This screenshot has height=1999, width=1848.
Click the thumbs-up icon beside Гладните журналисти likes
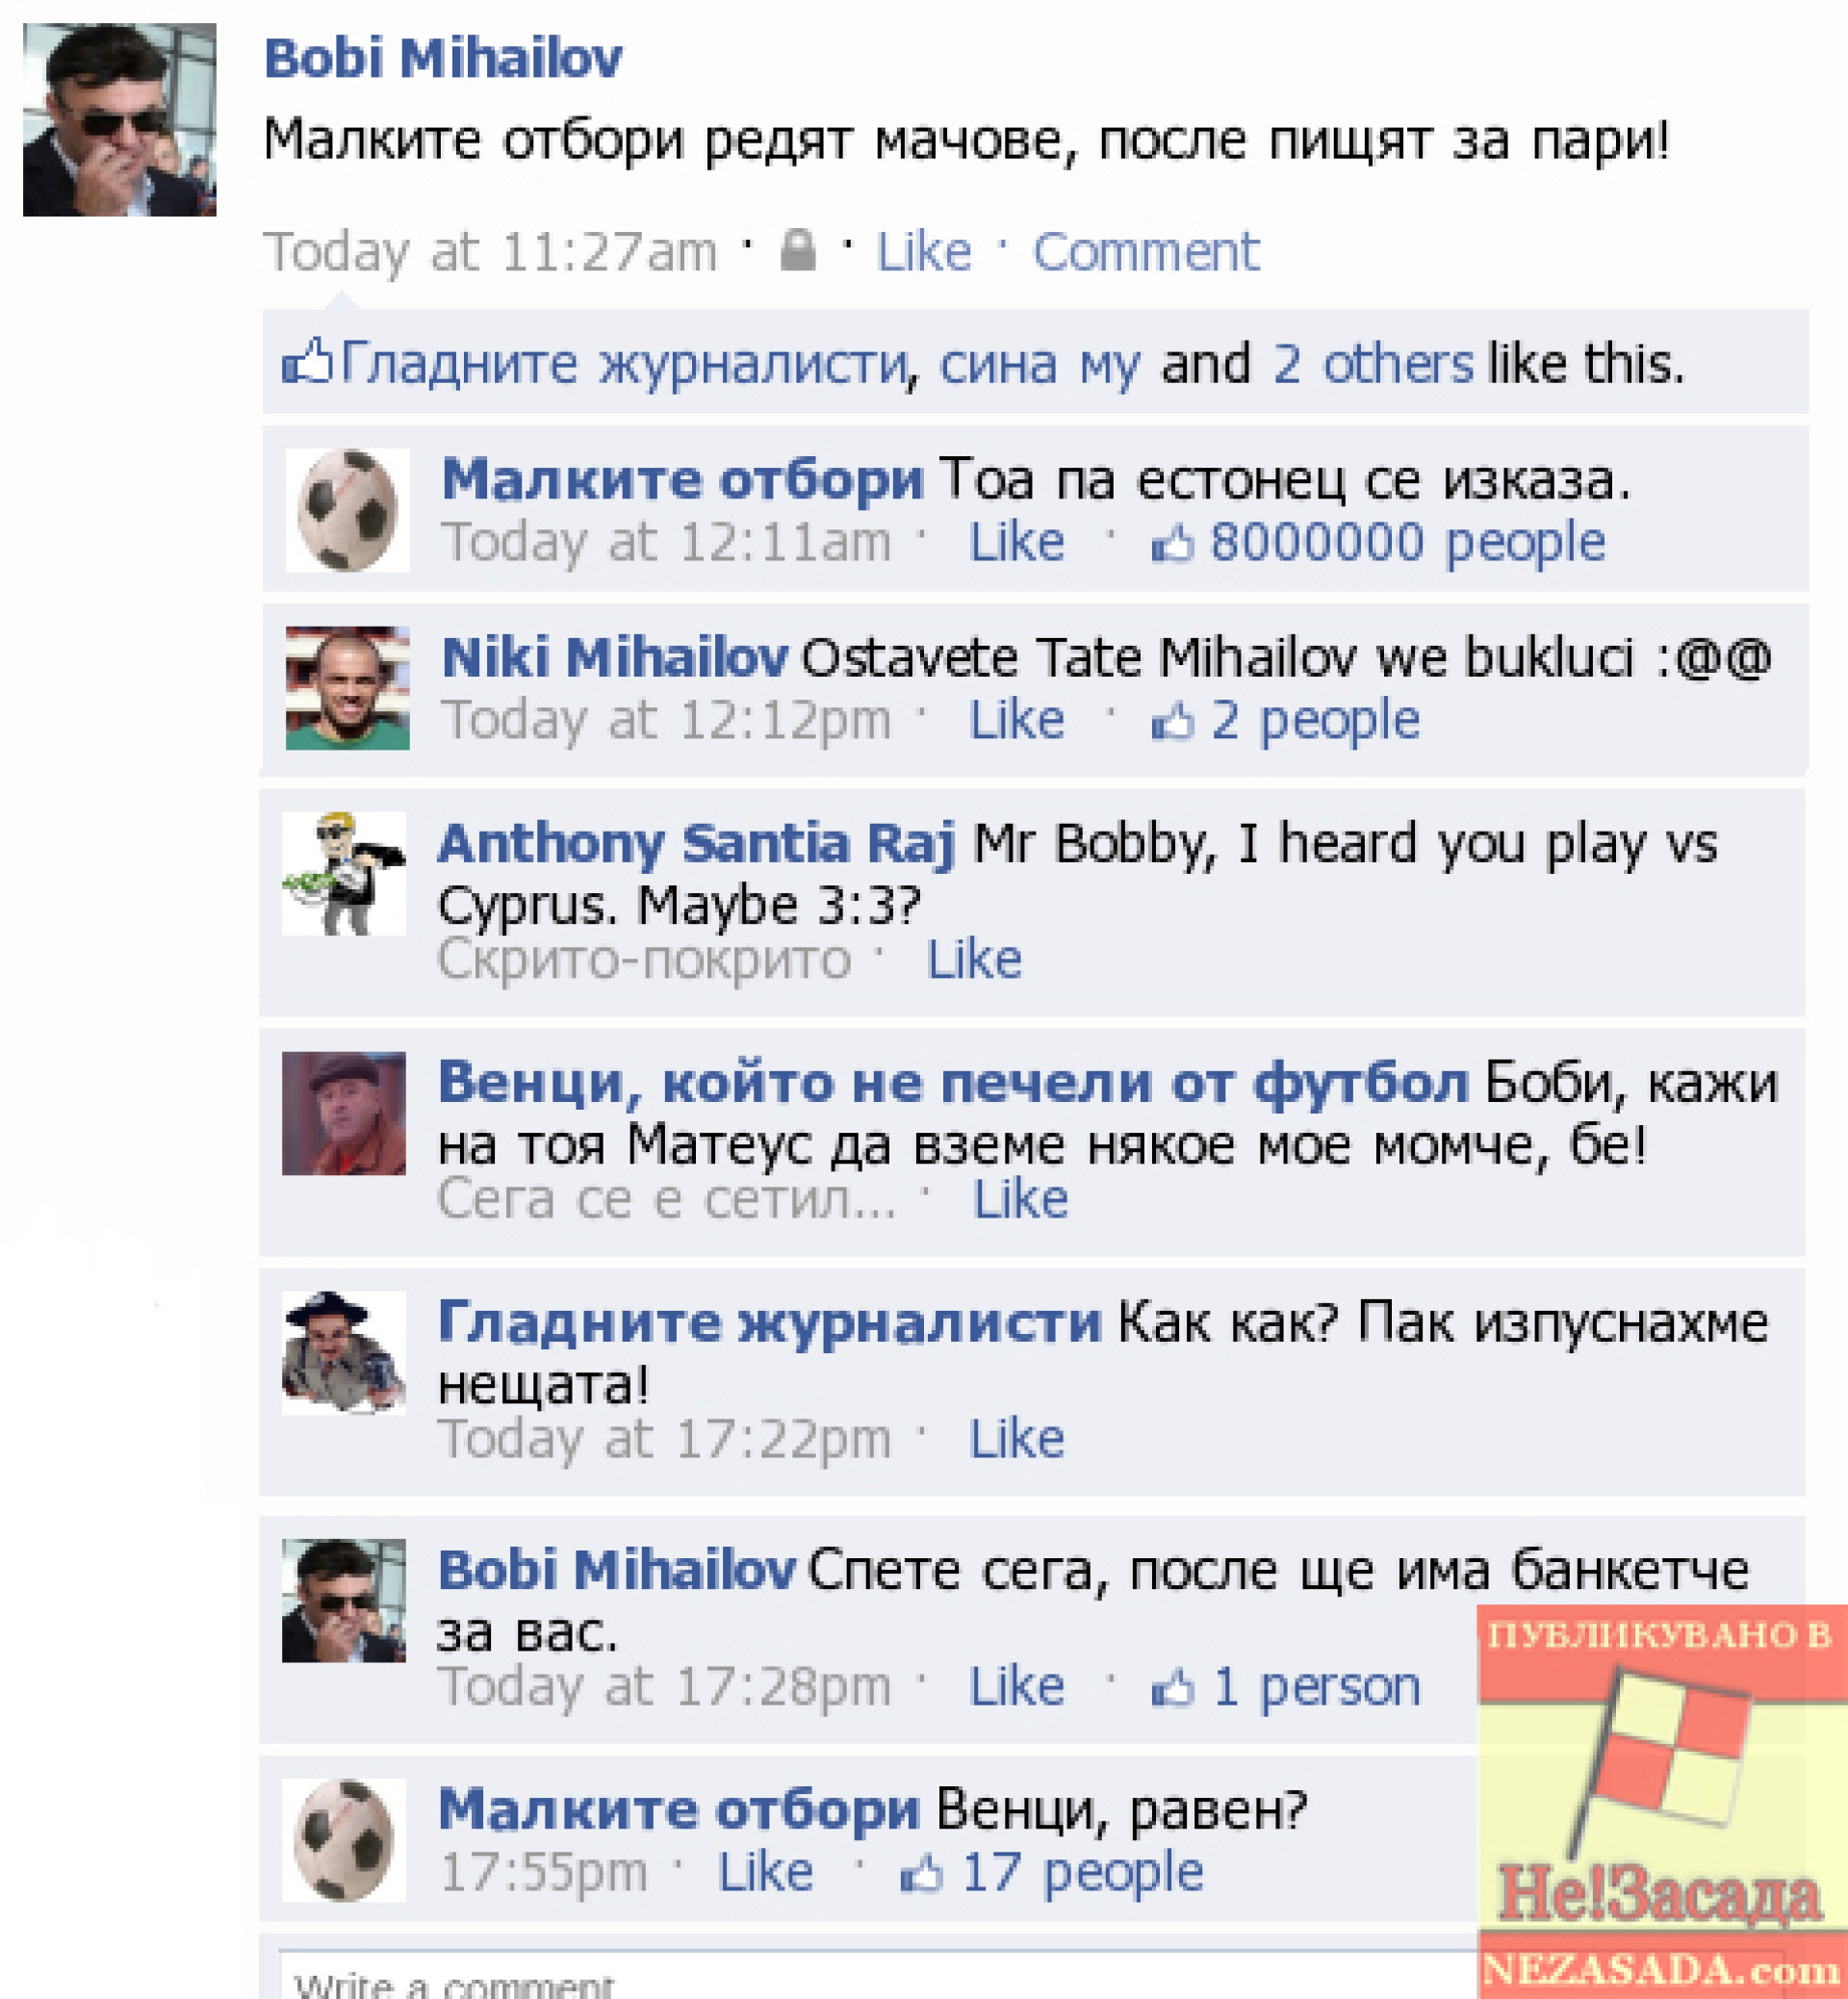point(307,361)
